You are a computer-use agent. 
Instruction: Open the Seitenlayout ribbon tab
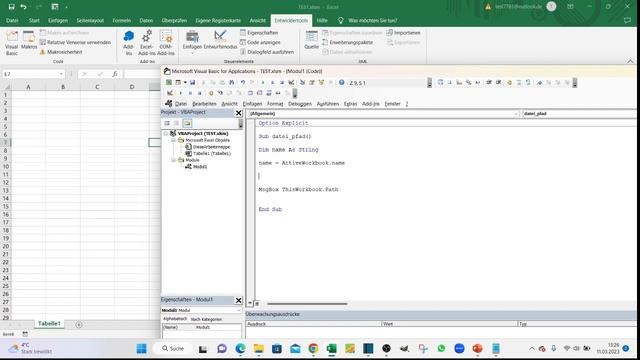(x=90, y=20)
